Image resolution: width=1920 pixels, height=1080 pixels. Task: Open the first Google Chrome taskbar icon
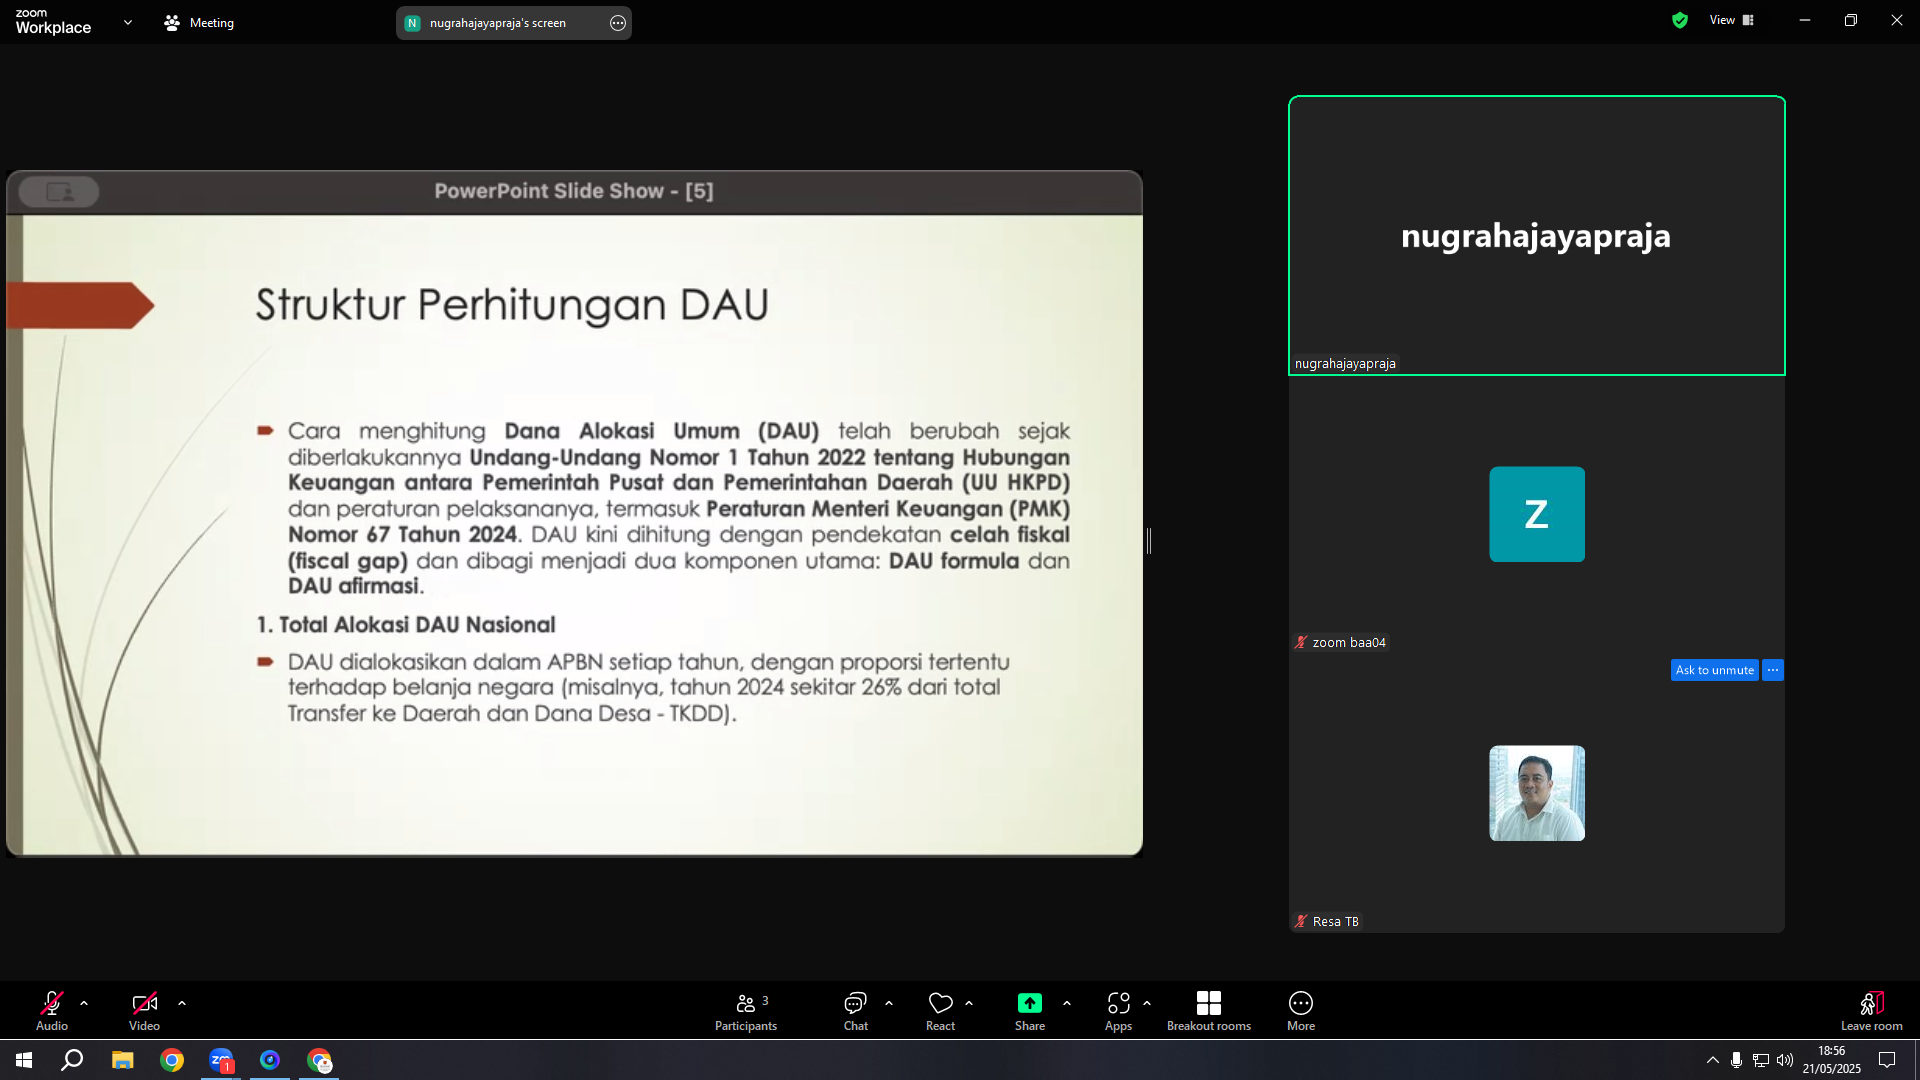[x=172, y=1060]
